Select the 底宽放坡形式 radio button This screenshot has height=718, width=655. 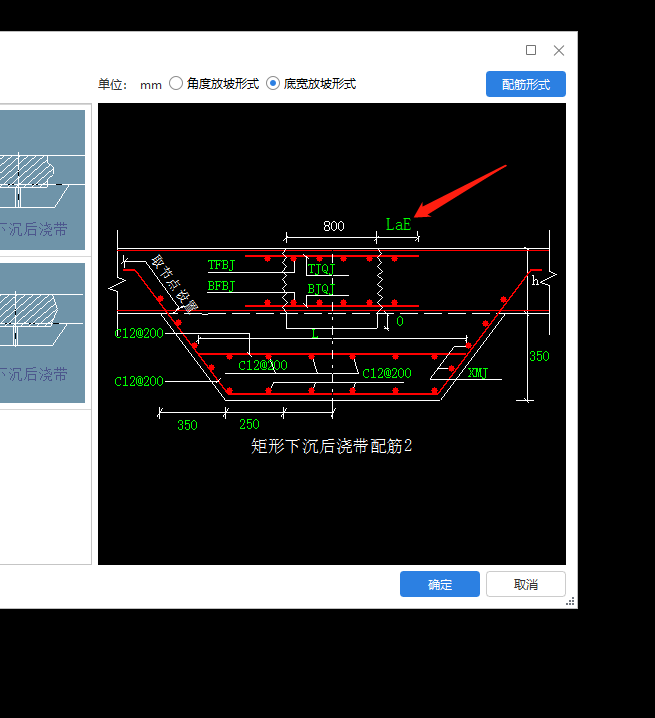273,83
